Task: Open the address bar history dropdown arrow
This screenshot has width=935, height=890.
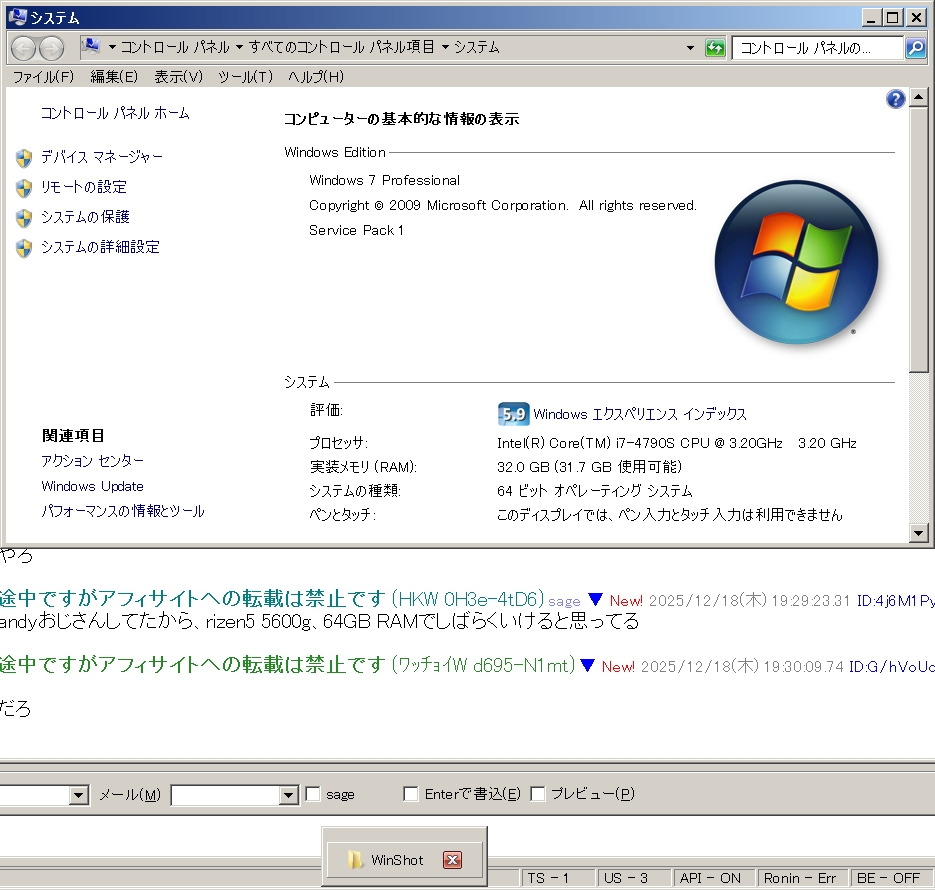Action: [690, 48]
